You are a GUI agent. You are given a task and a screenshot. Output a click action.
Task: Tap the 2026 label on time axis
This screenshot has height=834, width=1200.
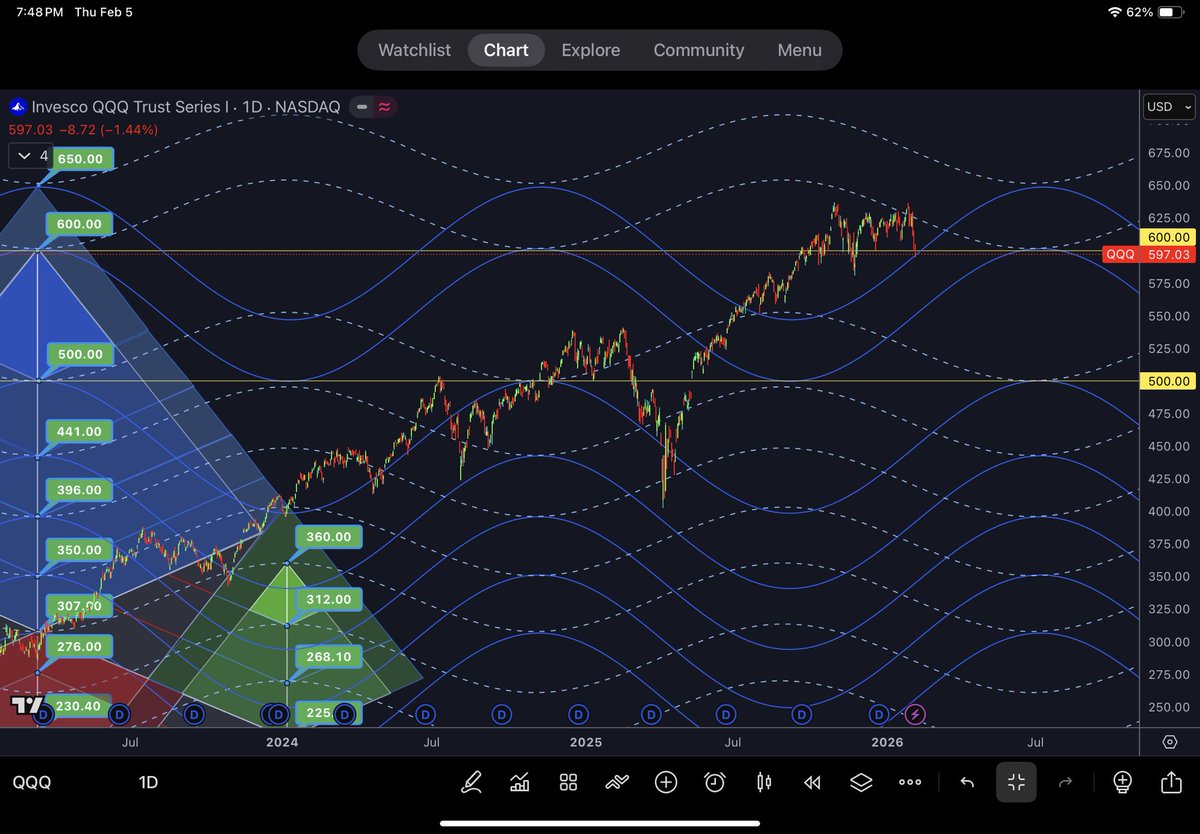[887, 742]
